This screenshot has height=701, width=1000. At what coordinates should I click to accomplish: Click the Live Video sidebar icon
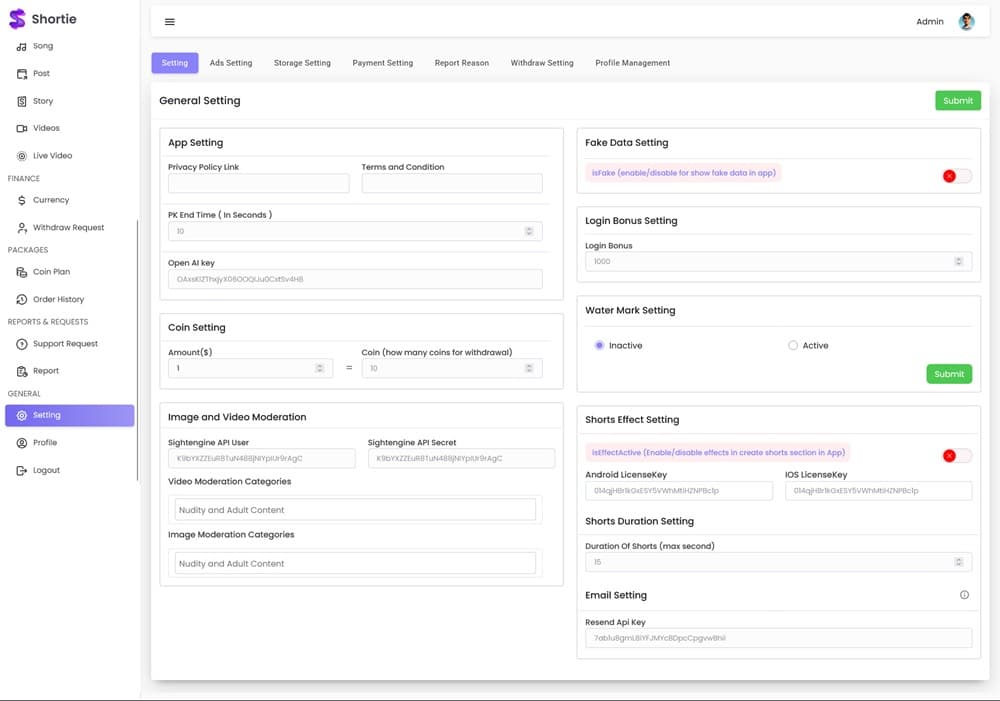pyautogui.click(x=22, y=156)
